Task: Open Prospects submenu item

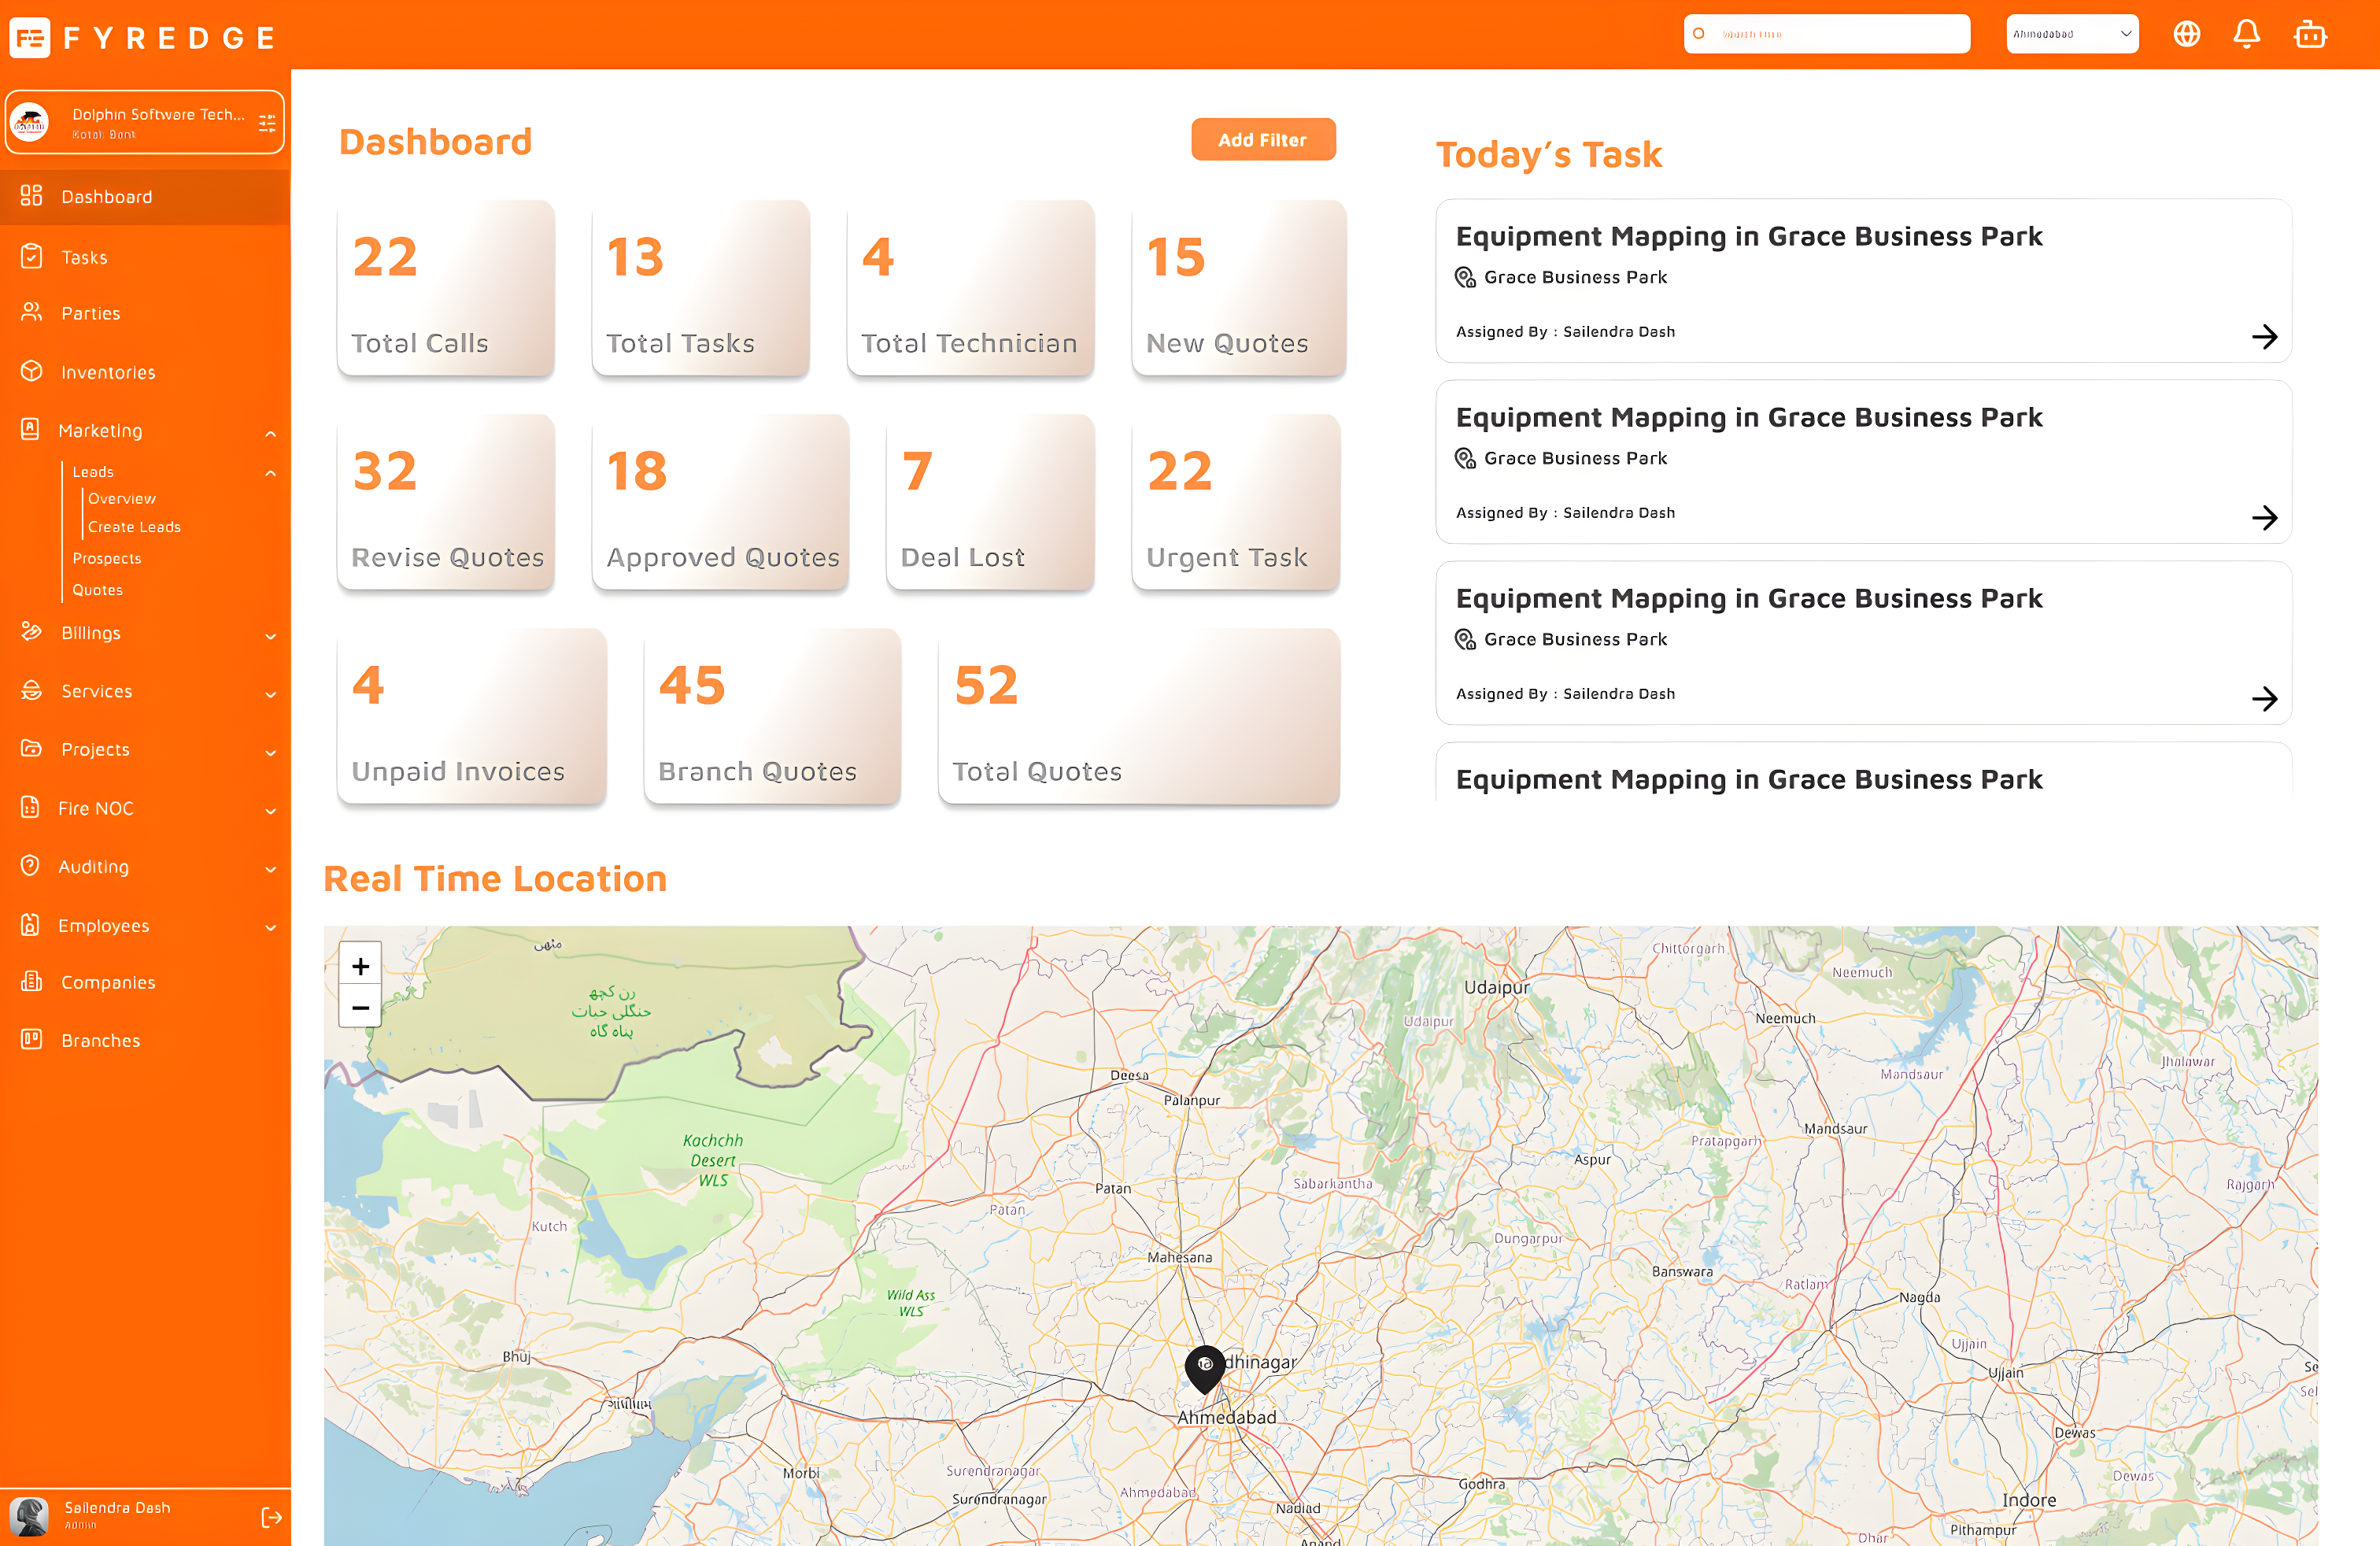Action: click(107, 558)
